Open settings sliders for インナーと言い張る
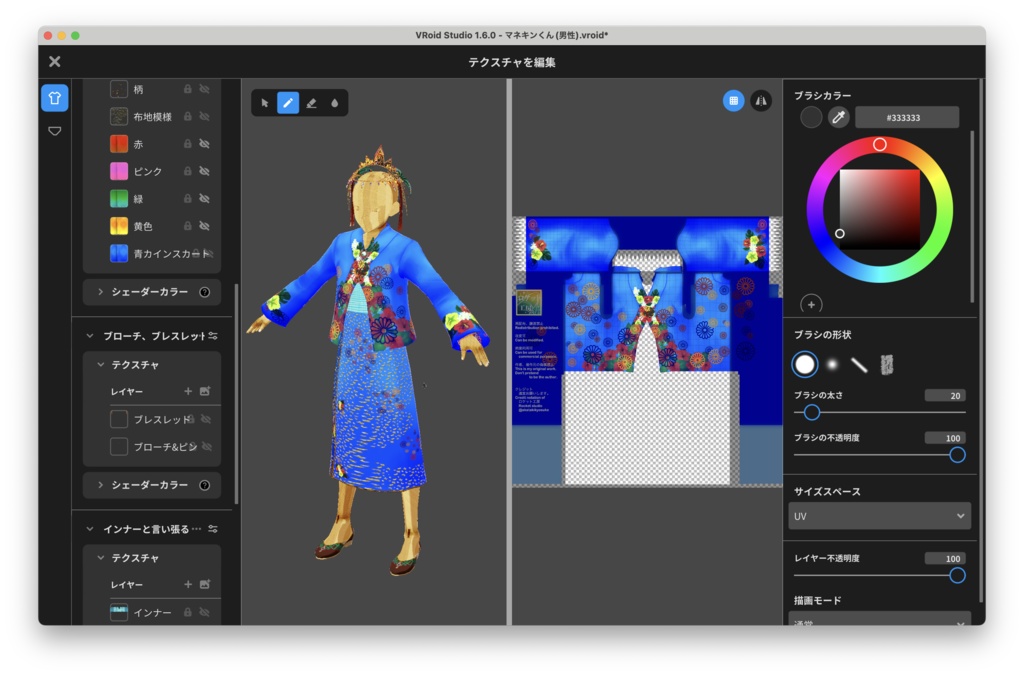Image resolution: width=1024 pixels, height=676 pixels. (213, 529)
